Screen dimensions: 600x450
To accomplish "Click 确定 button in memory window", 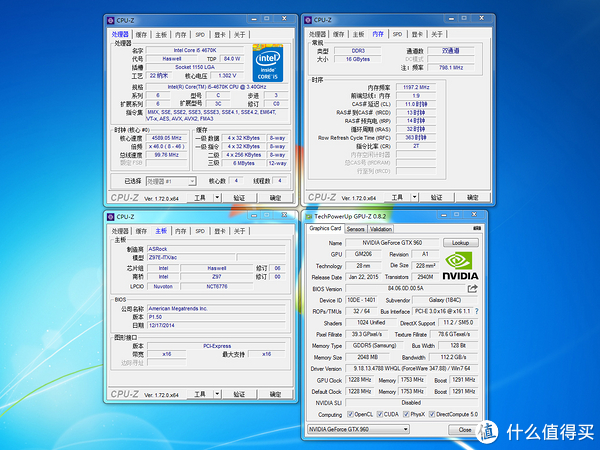I will tap(473, 197).
